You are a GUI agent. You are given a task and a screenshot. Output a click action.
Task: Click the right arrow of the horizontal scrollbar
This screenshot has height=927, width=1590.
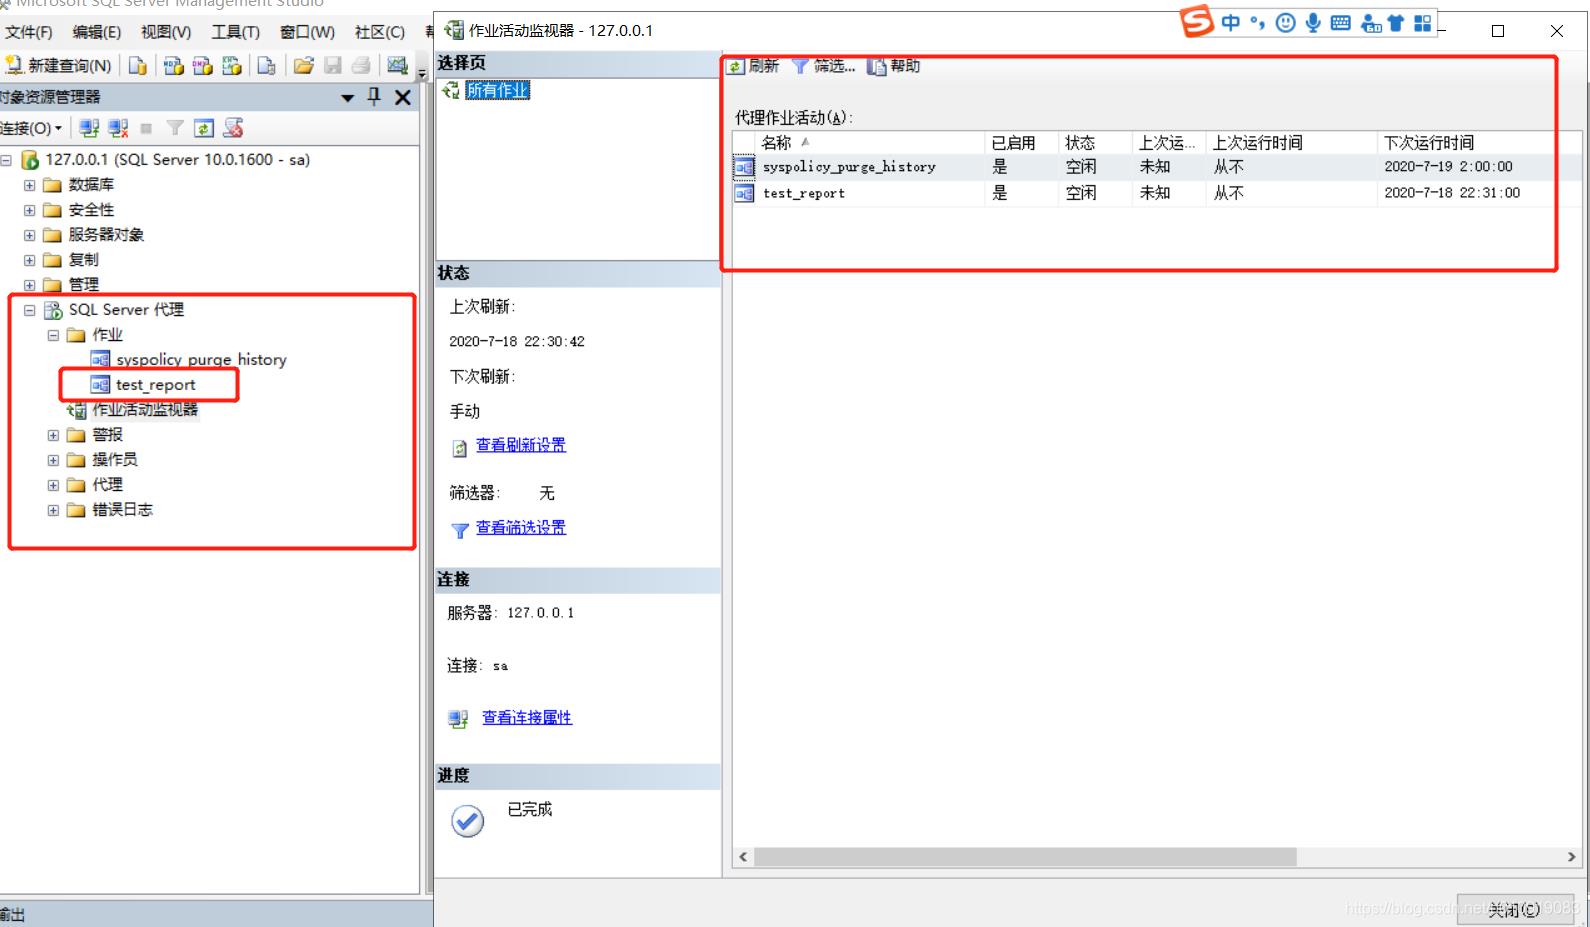click(1571, 857)
